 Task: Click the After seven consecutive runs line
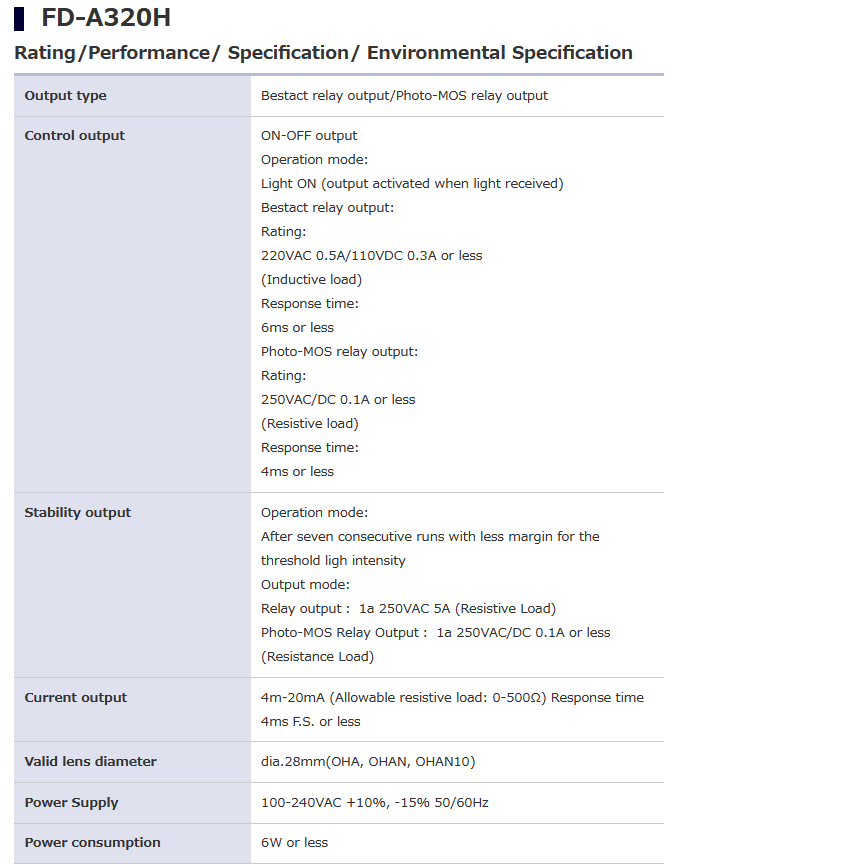[430, 537]
